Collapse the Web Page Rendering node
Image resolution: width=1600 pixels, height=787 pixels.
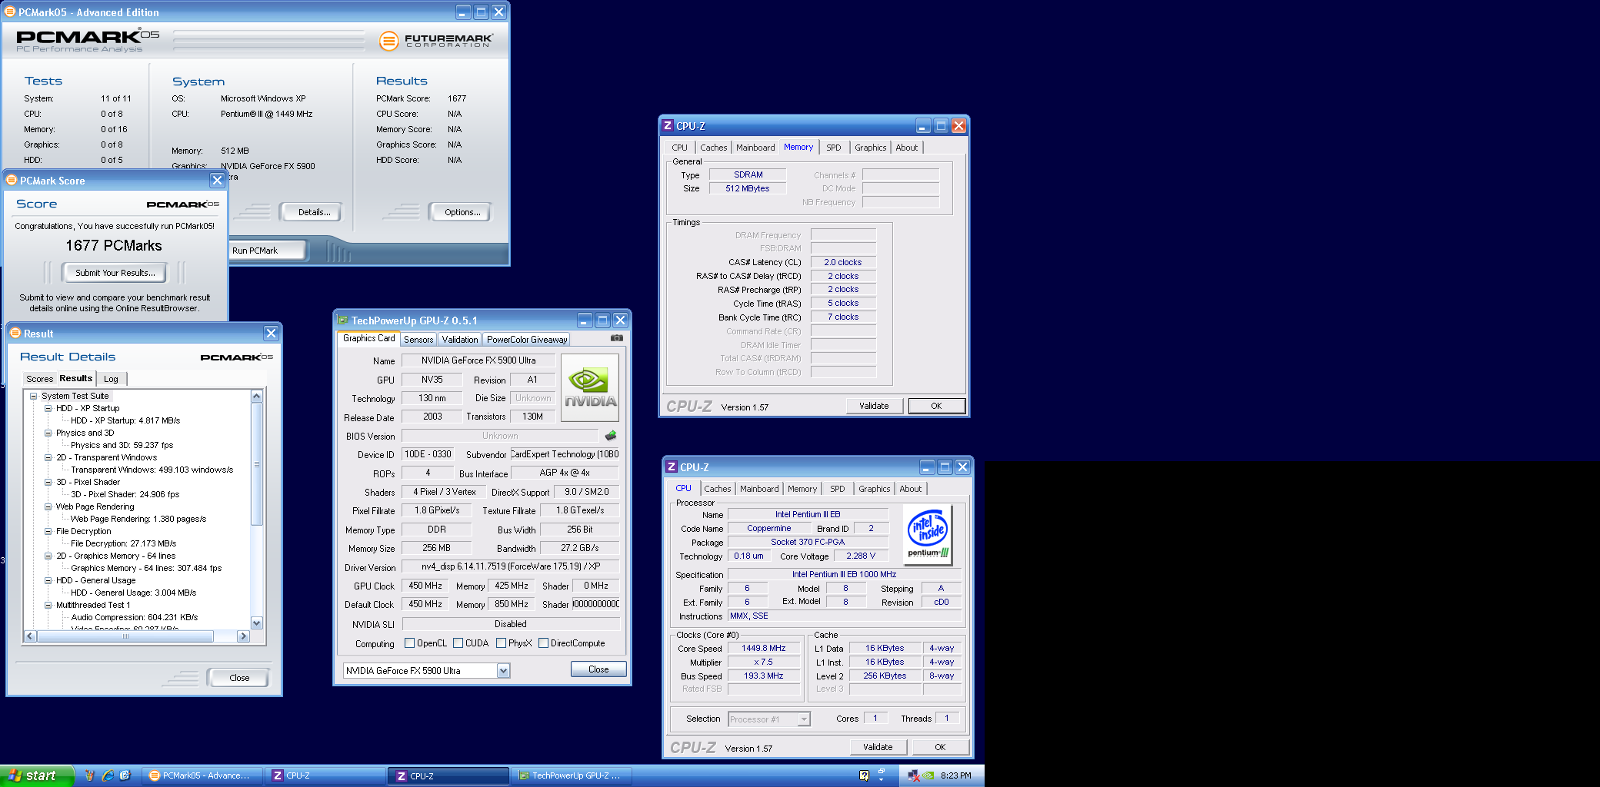48,506
